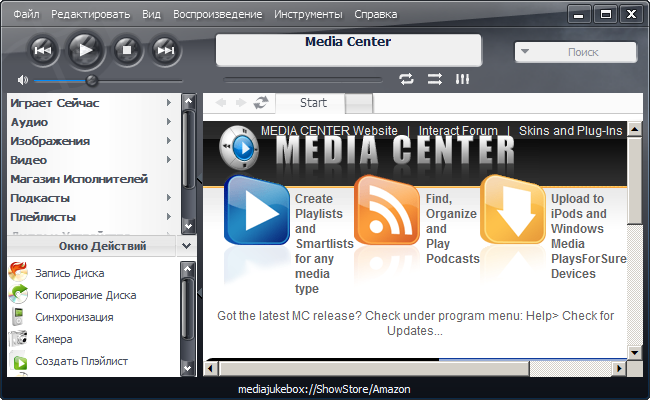Click the yellow download arrow icon

click(513, 210)
